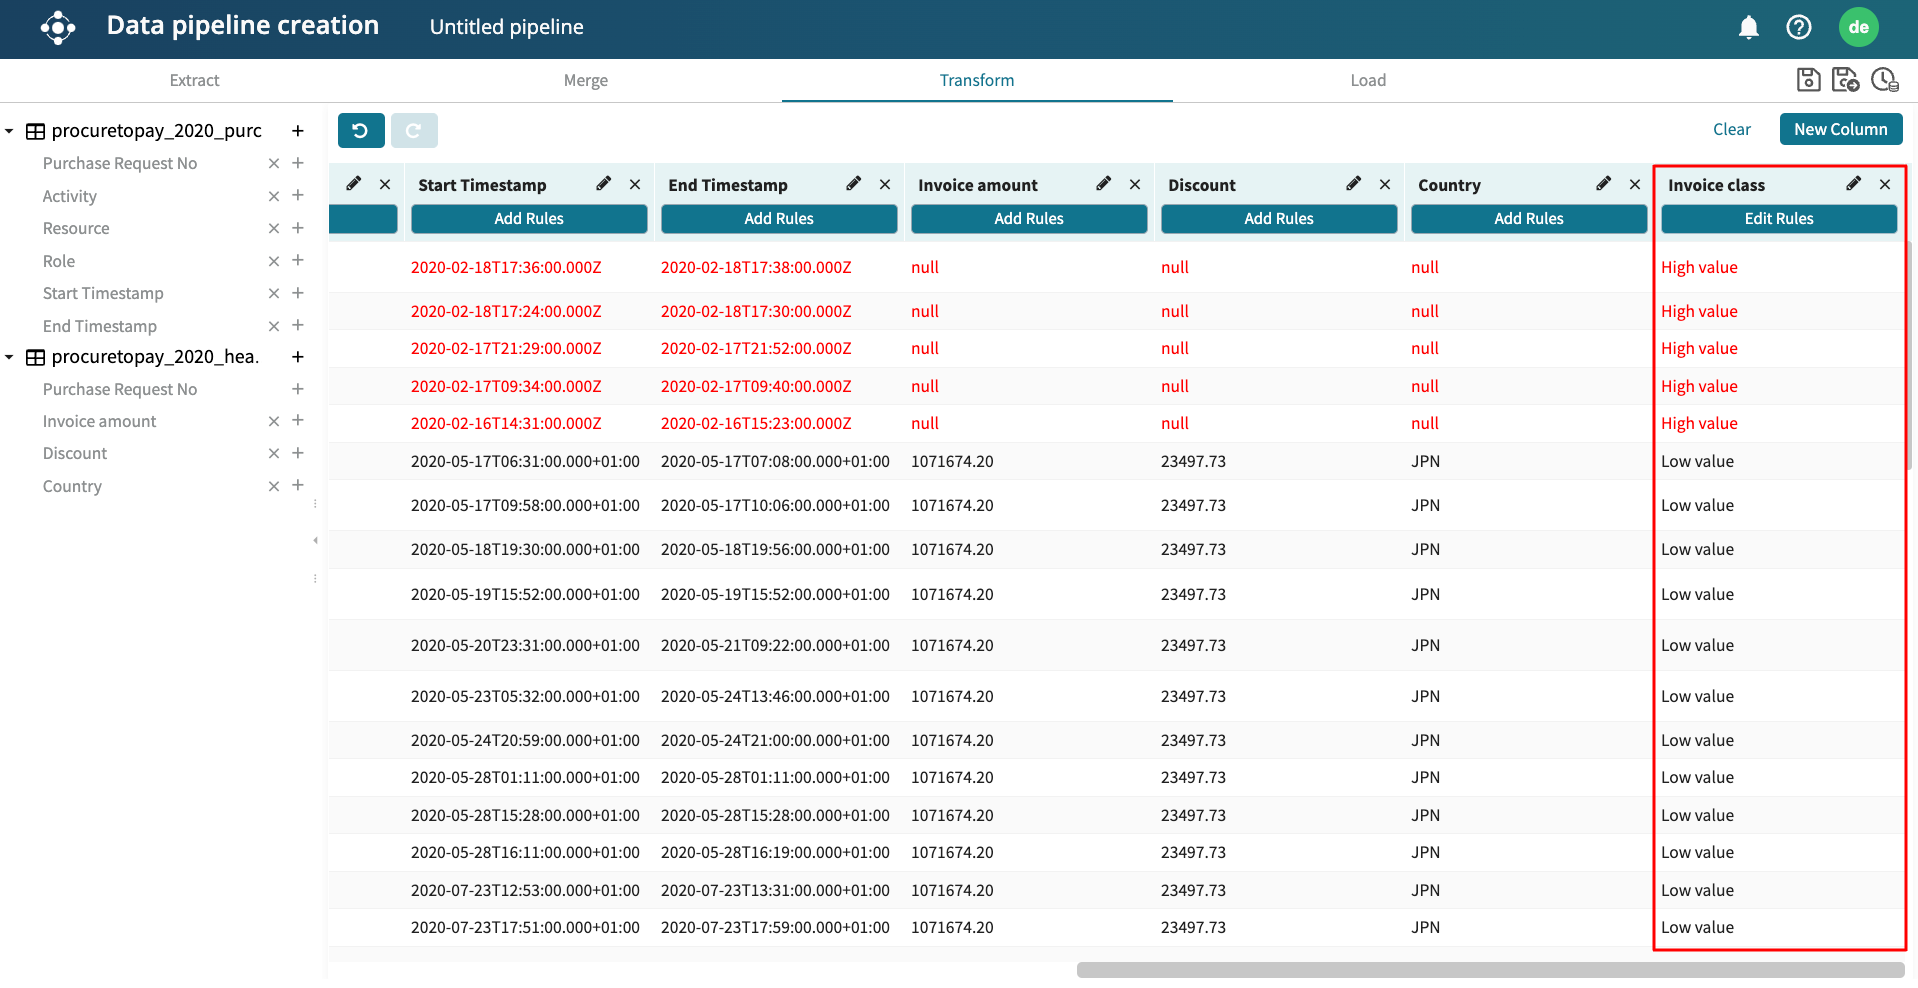Collapse the procuretopay_2020_purc table tree

tap(9, 131)
